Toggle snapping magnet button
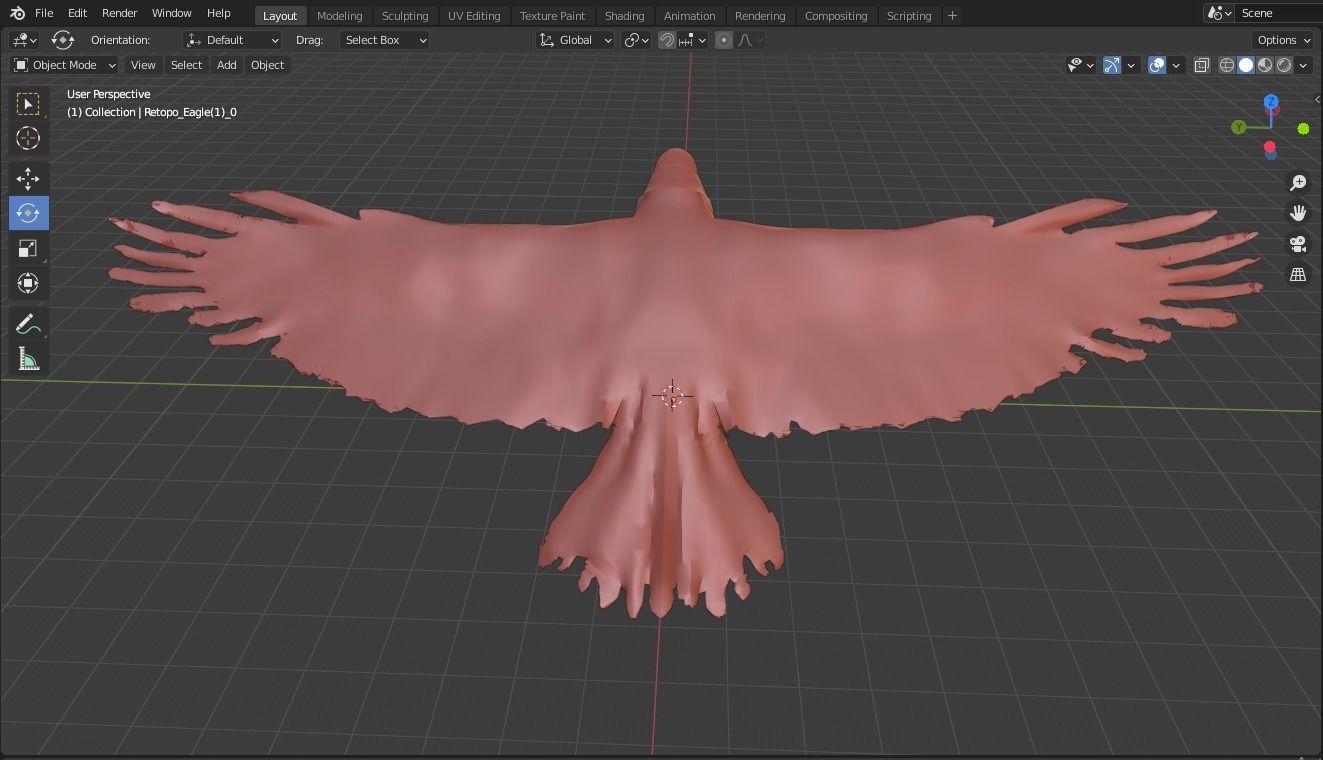The height and width of the screenshot is (760, 1323). pos(667,40)
